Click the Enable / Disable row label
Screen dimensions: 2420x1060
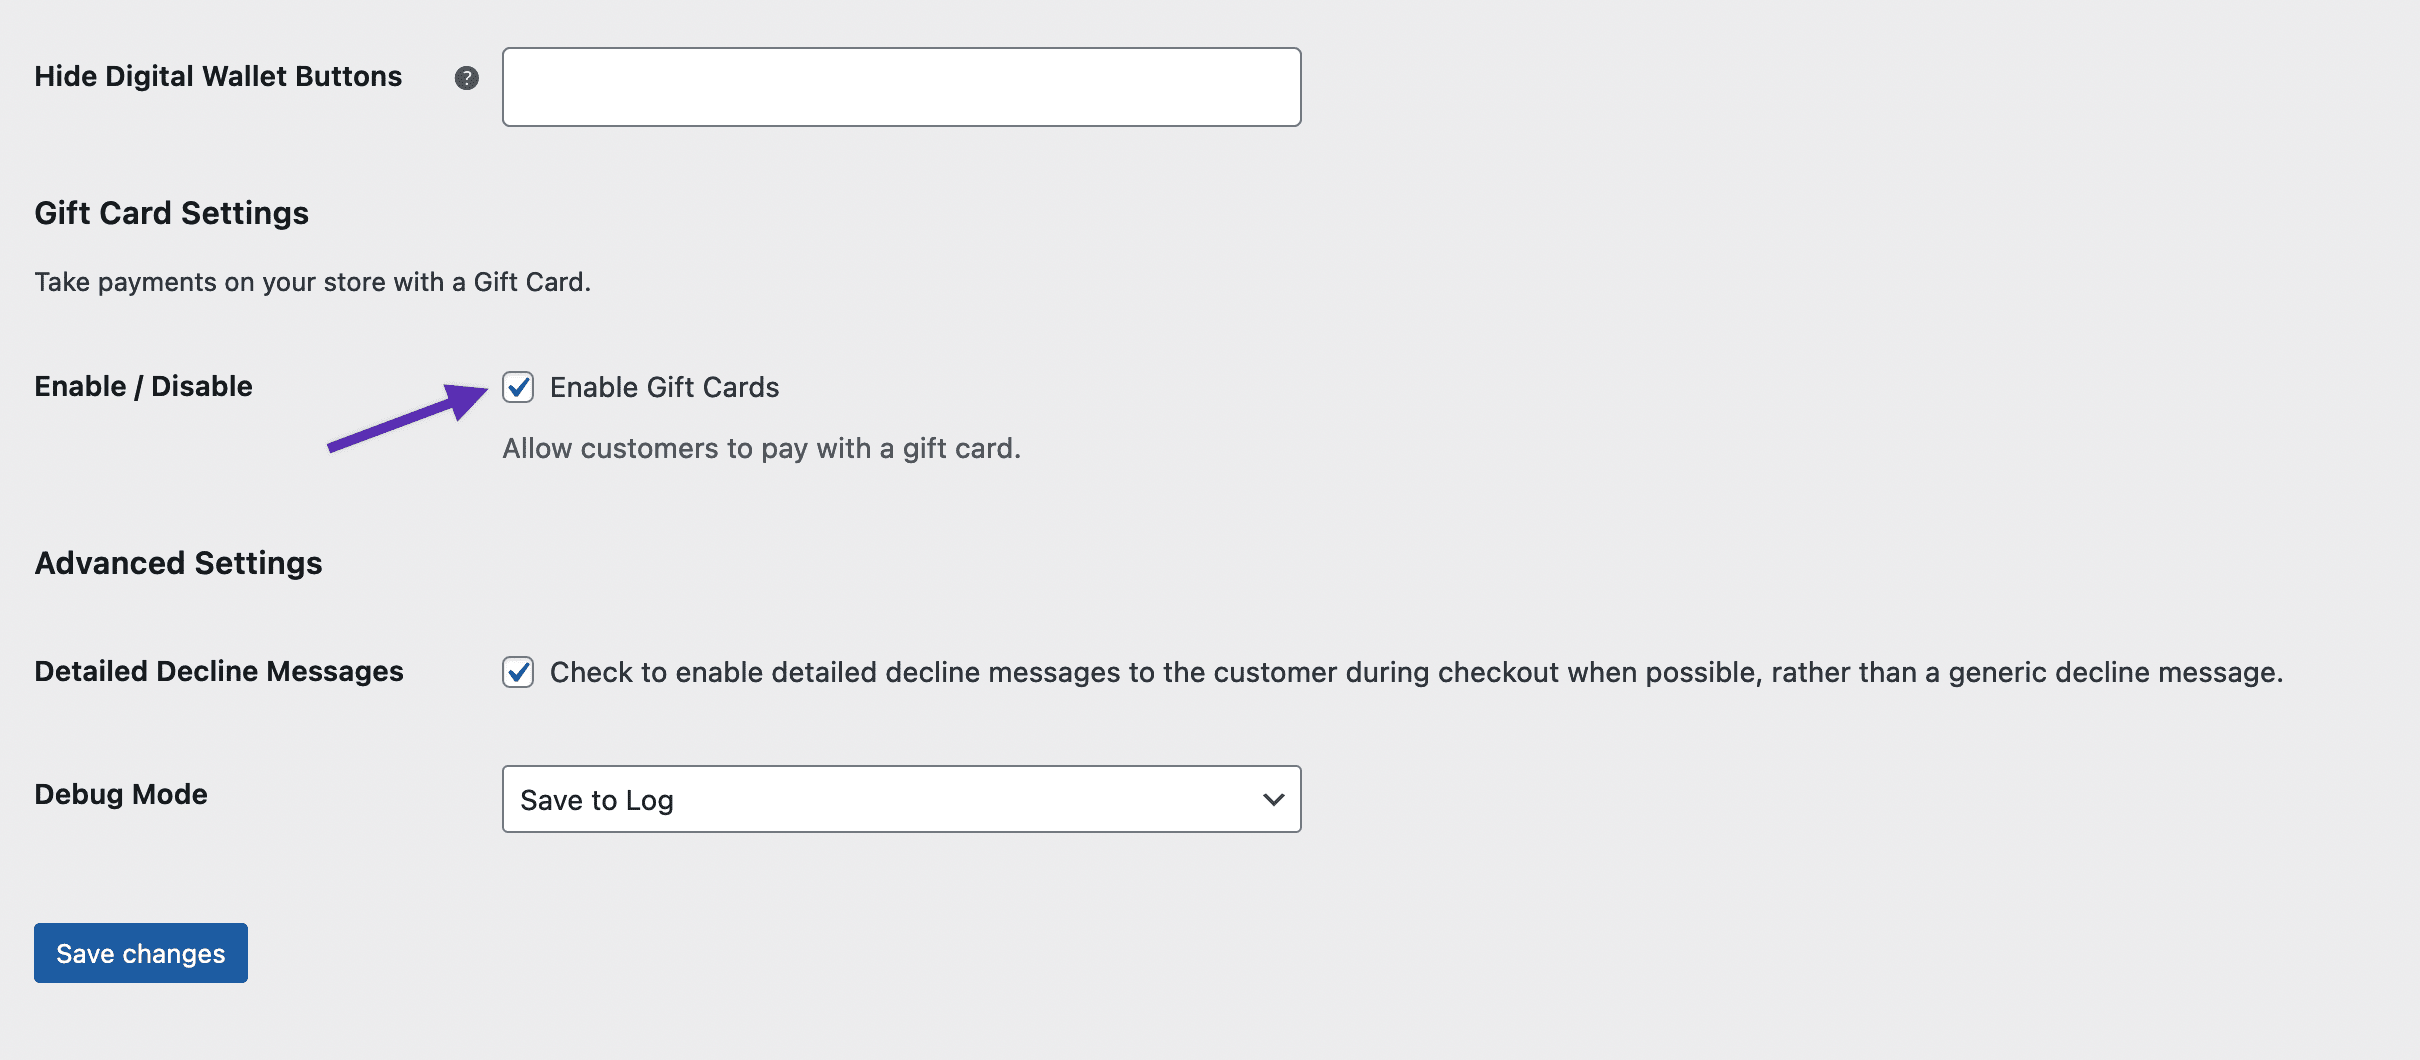pyautogui.click(x=143, y=386)
